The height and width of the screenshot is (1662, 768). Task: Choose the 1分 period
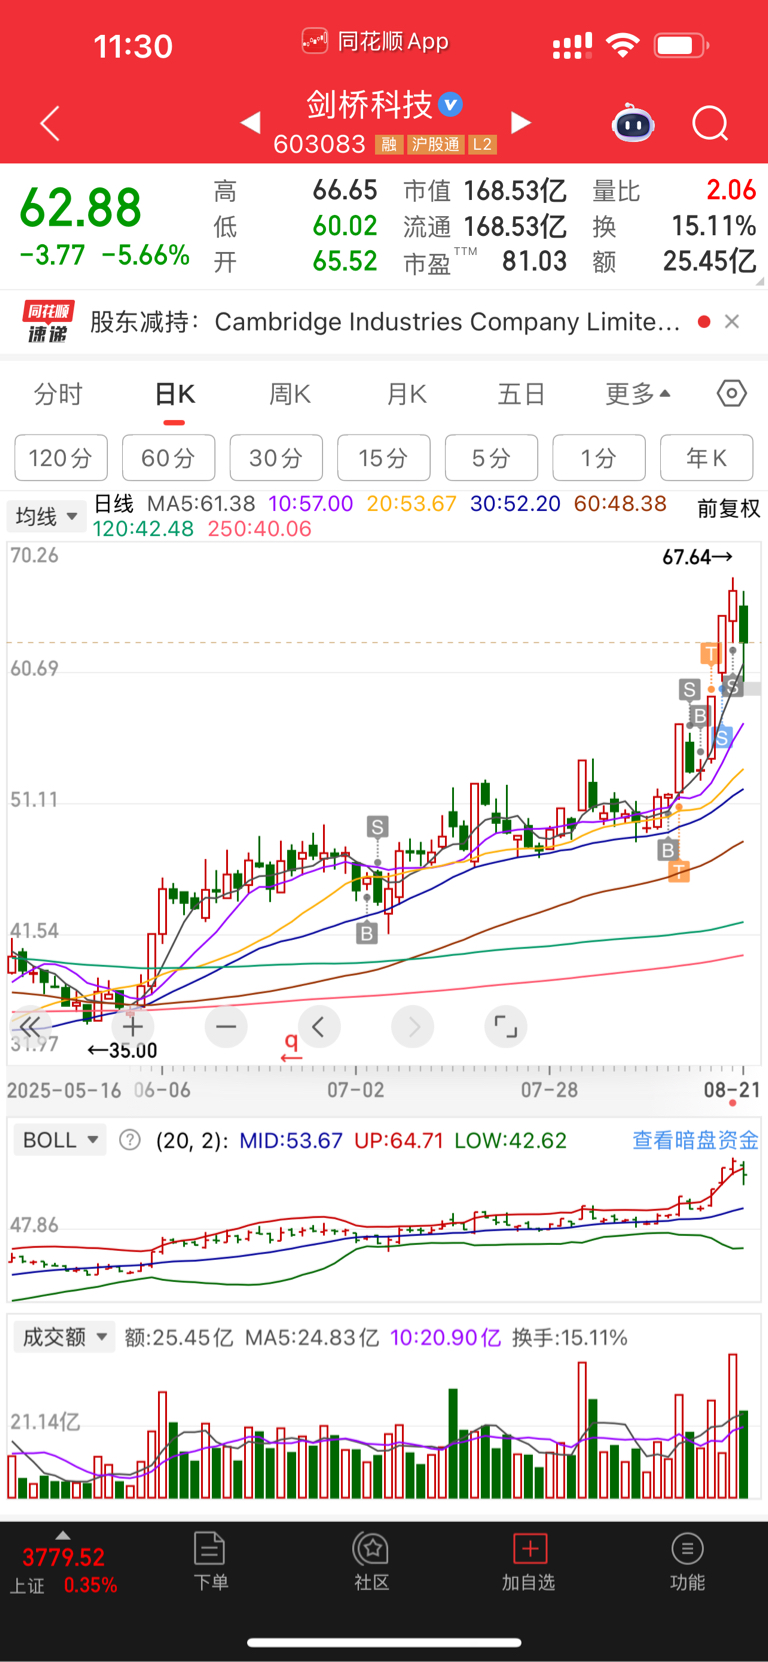coord(599,458)
